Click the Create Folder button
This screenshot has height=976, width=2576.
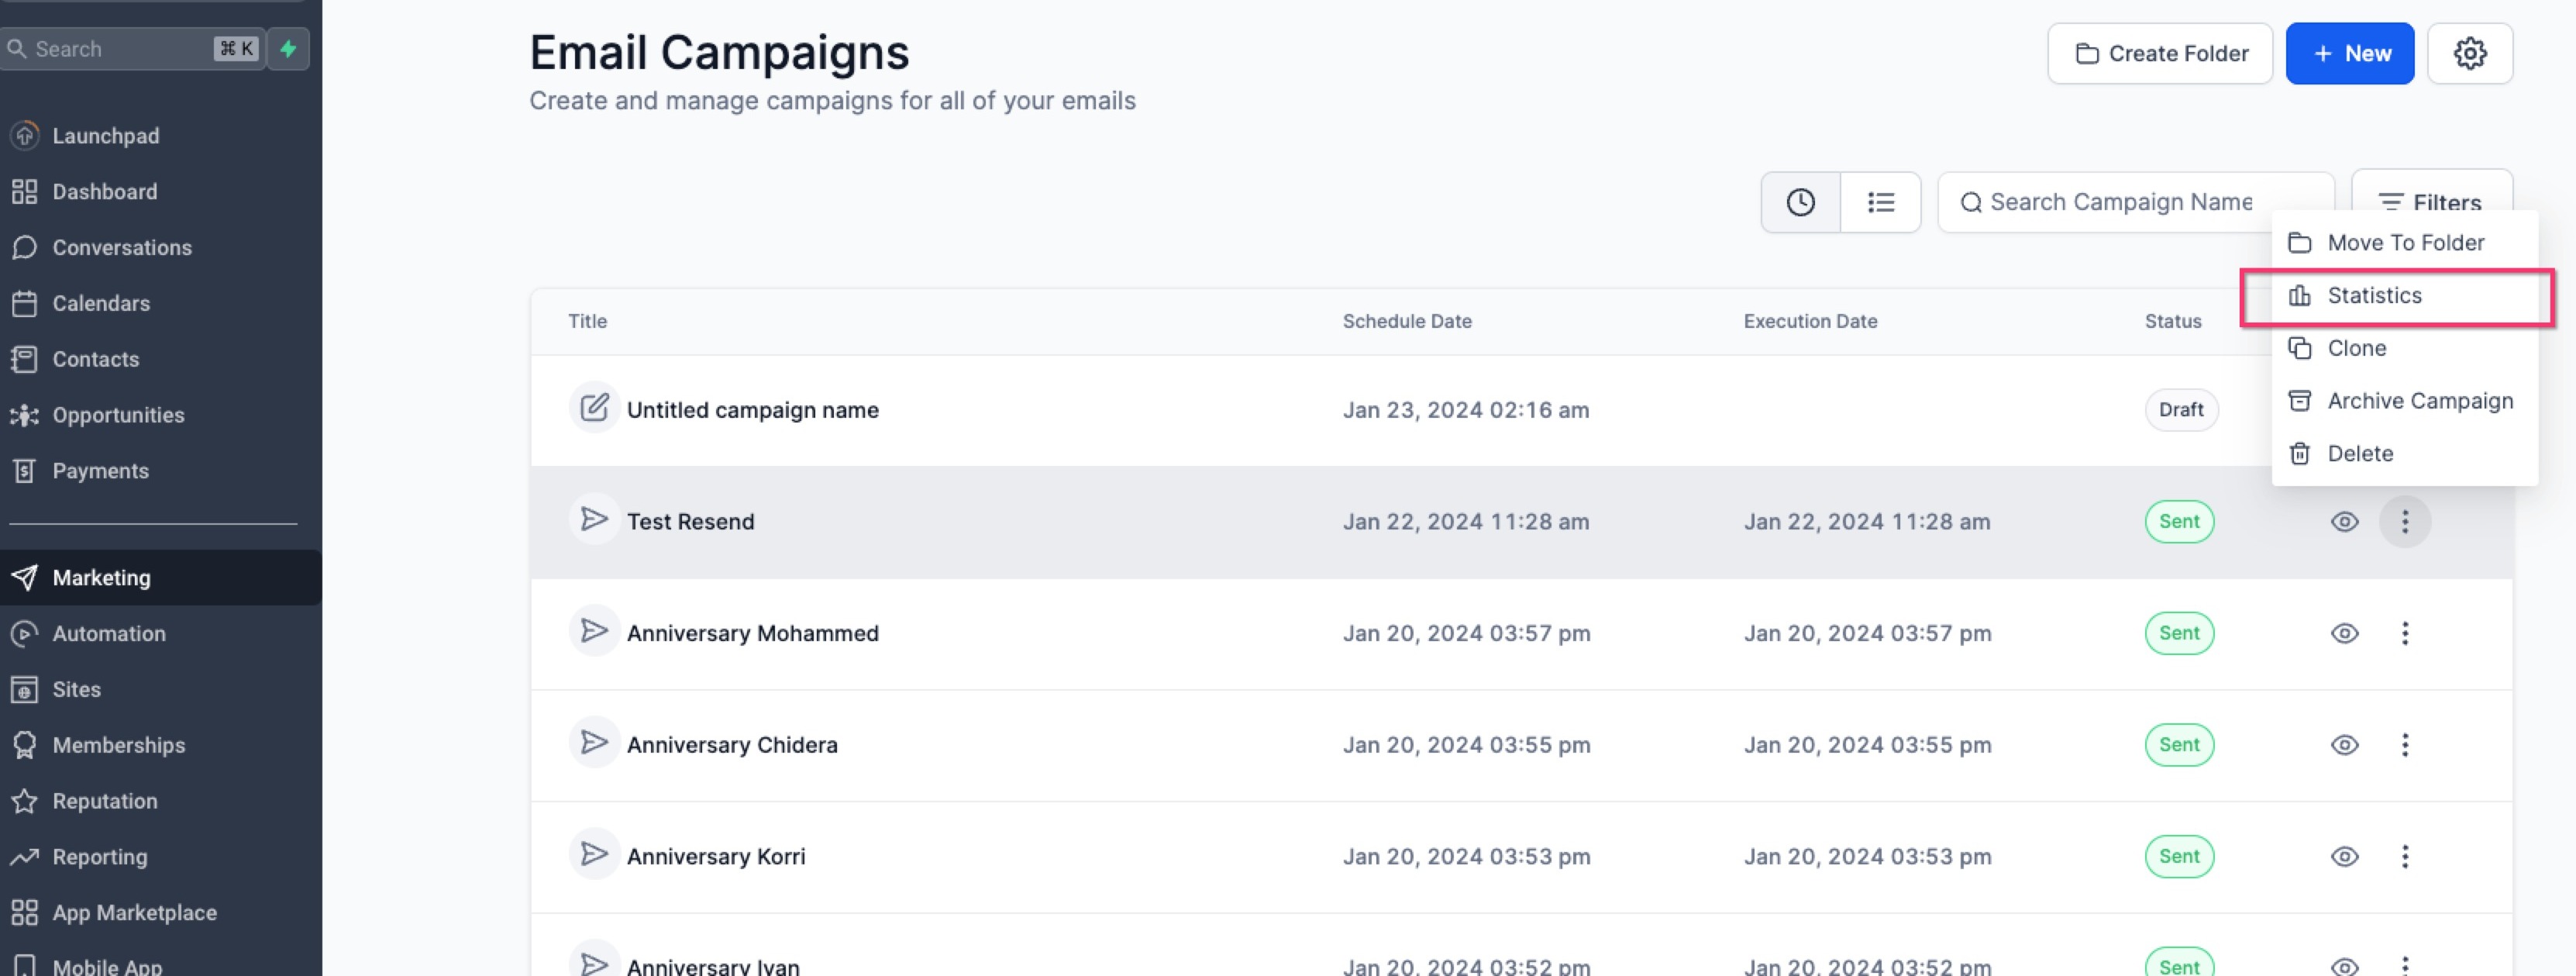2159,53
